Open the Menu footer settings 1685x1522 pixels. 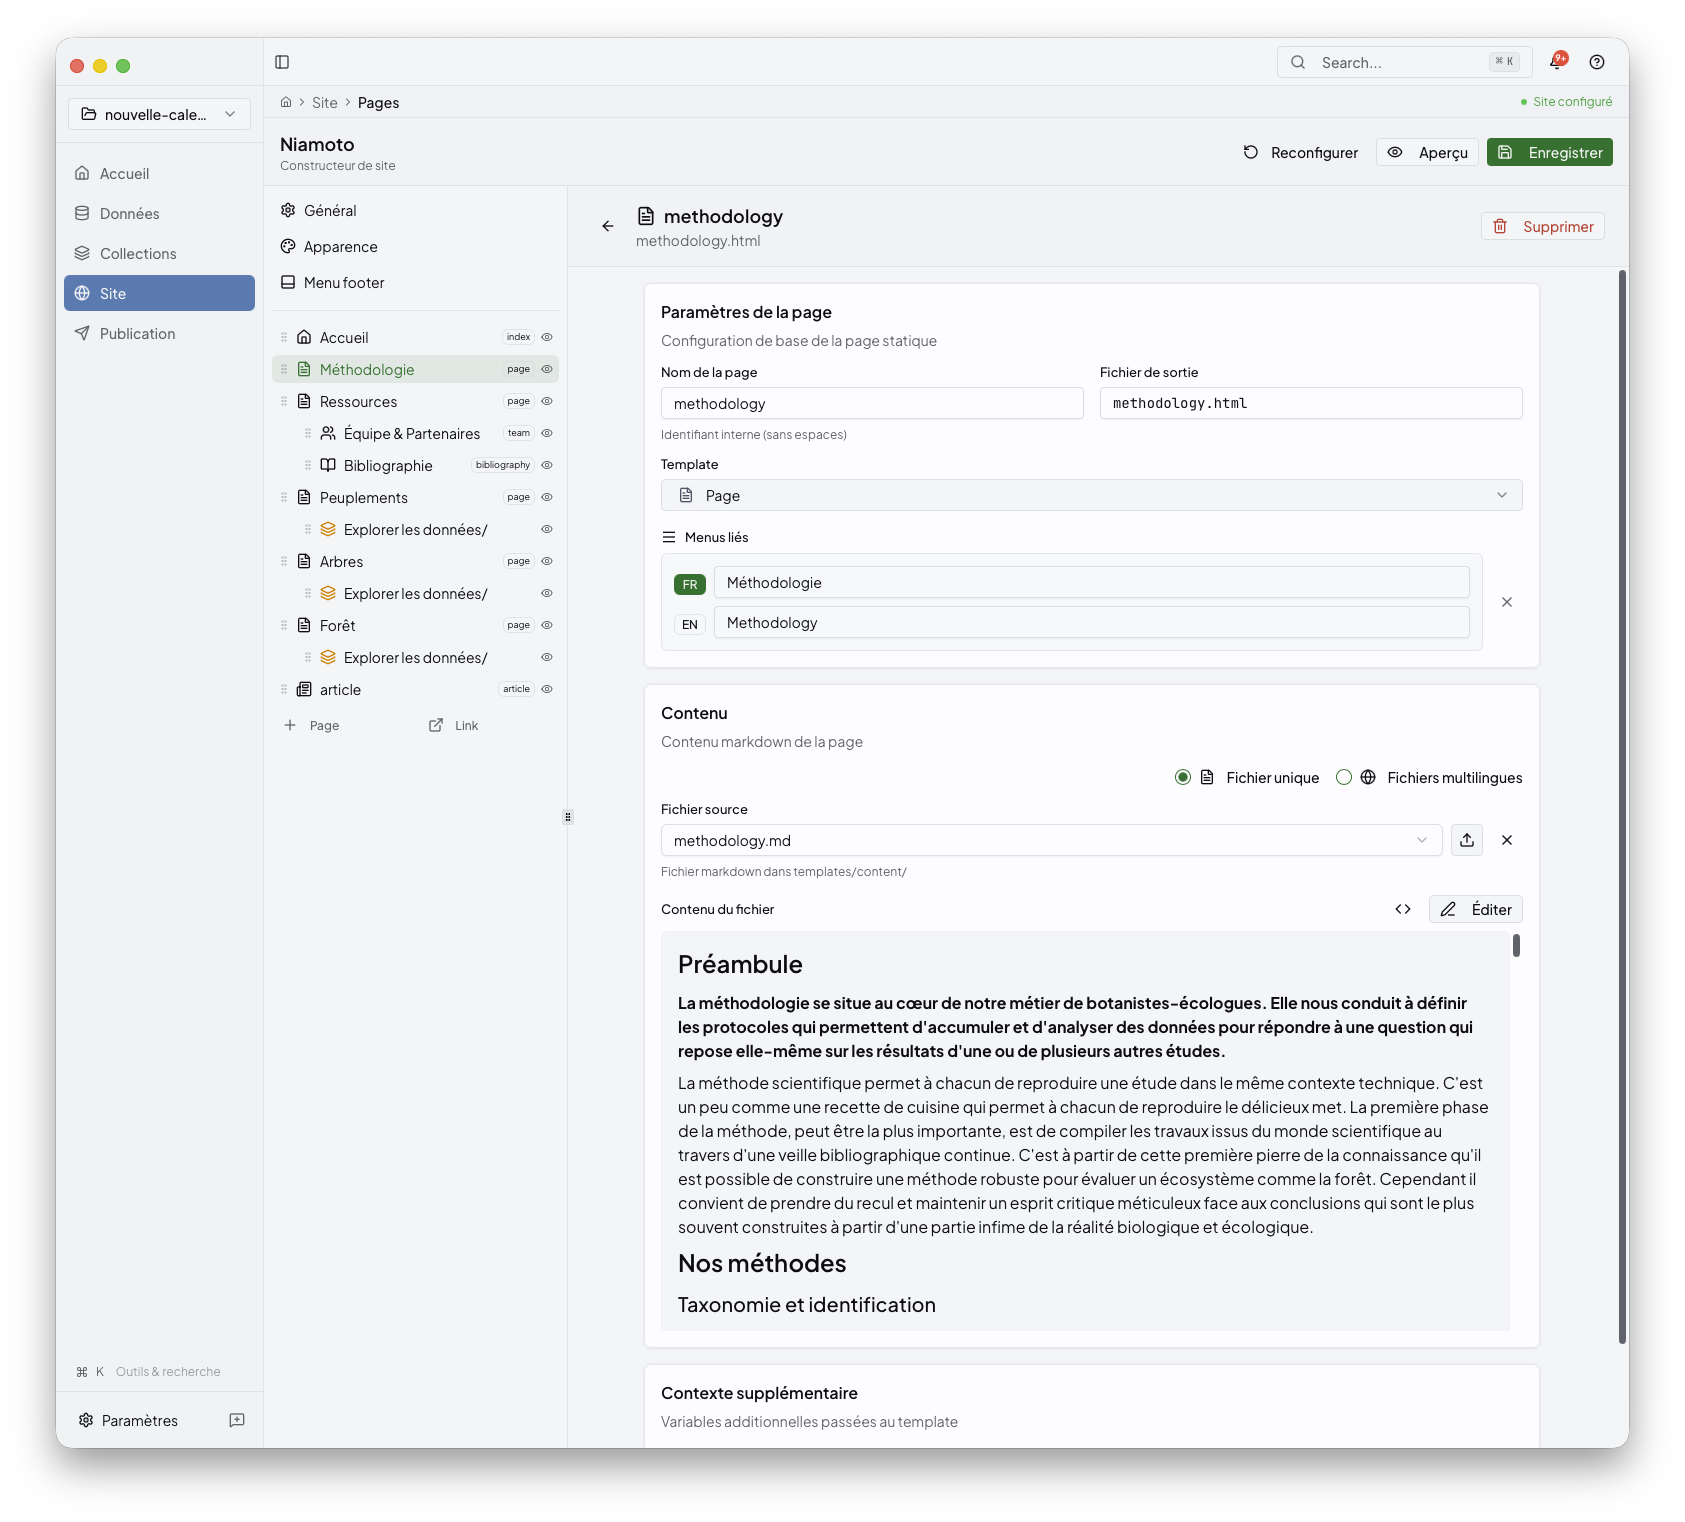[343, 282]
